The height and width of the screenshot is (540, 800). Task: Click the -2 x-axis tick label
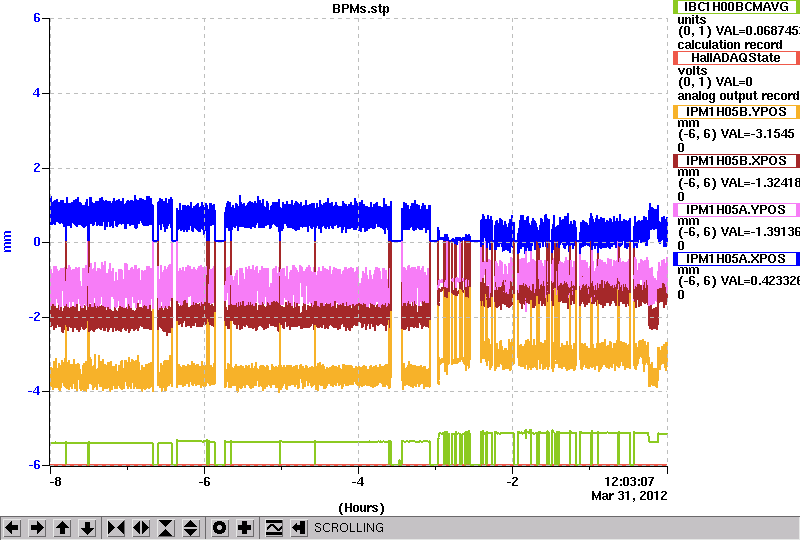[513, 482]
